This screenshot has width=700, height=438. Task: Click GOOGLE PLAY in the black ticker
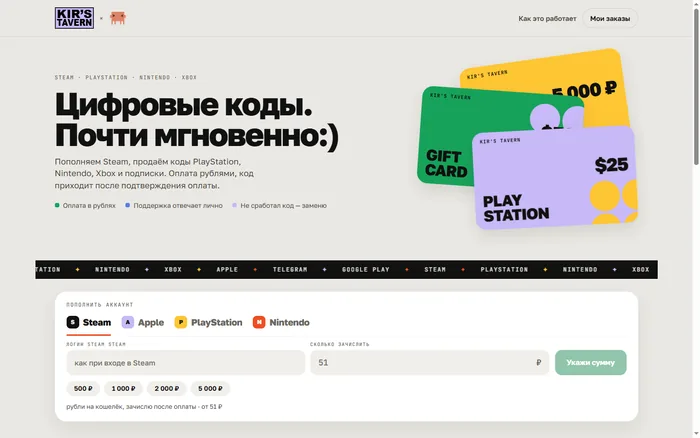pyautogui.click(x=366, y=270)
